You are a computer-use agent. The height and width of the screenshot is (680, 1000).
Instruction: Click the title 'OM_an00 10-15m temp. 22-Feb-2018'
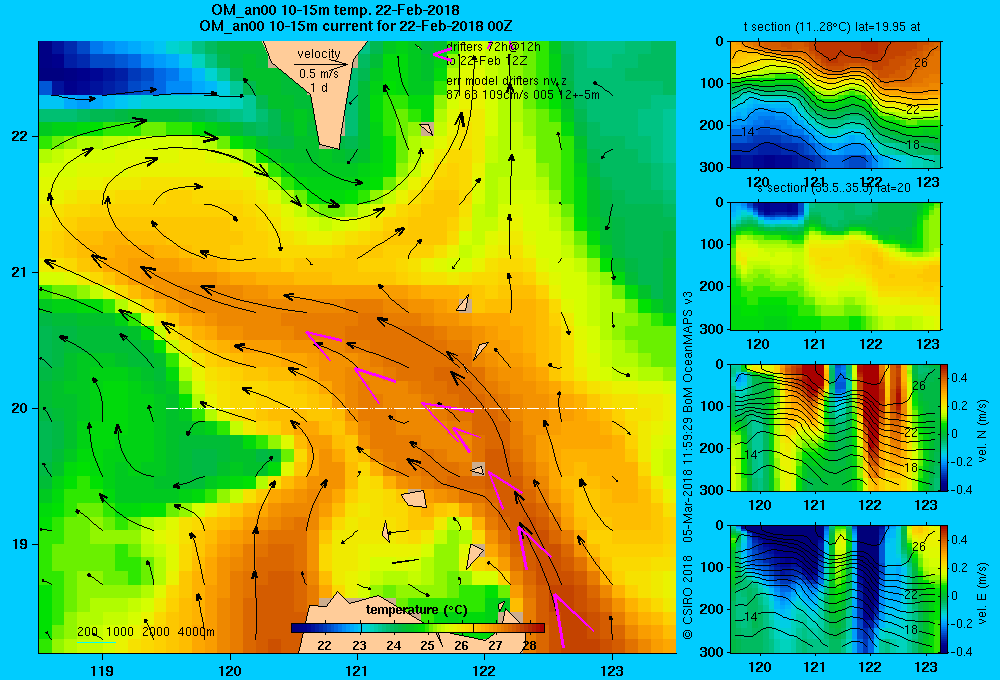coord(335,10)
